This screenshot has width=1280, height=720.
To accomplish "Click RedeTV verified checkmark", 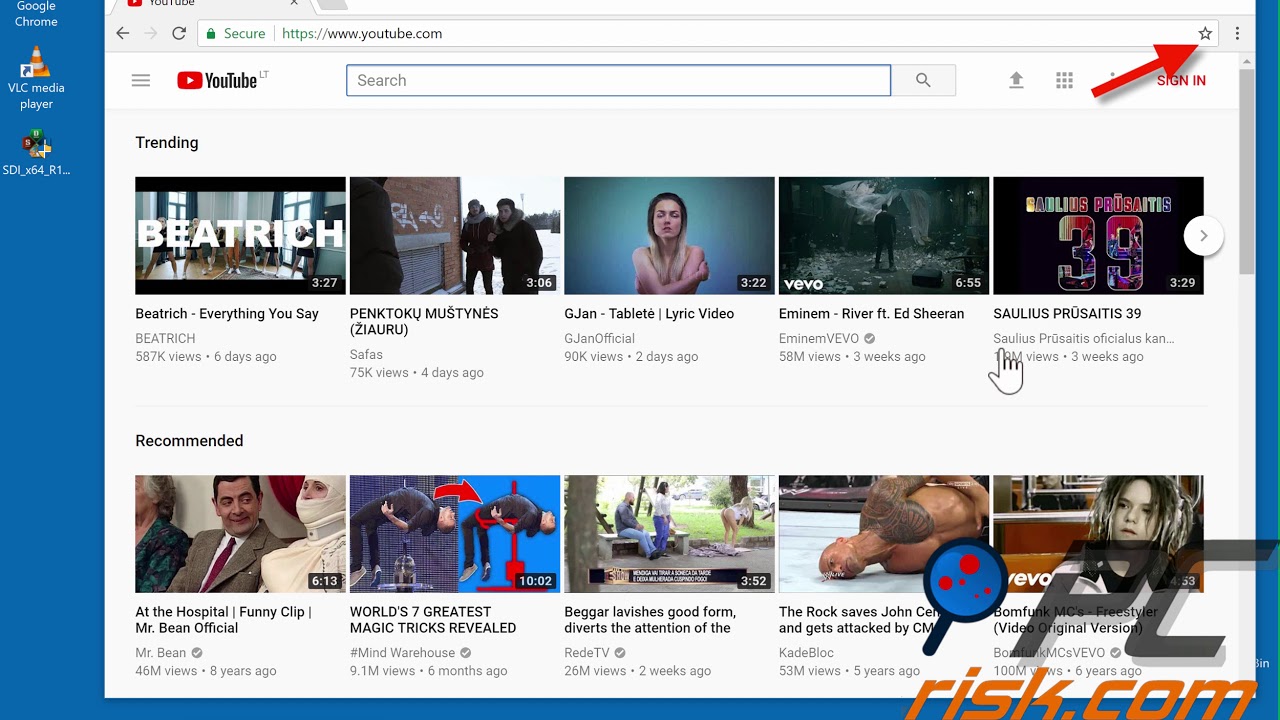I will [x=620, y=653].
